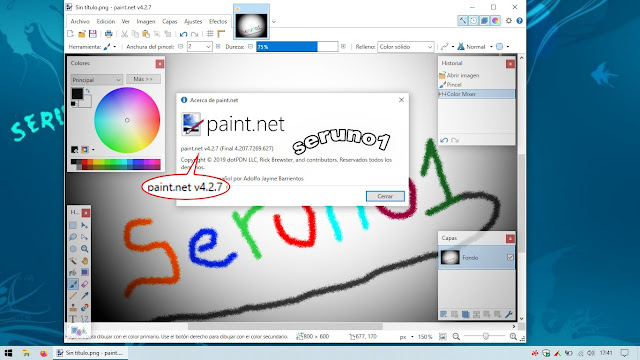The image size is (640, 360).
Task: Toggle rulers display
Action: (221, 34)
